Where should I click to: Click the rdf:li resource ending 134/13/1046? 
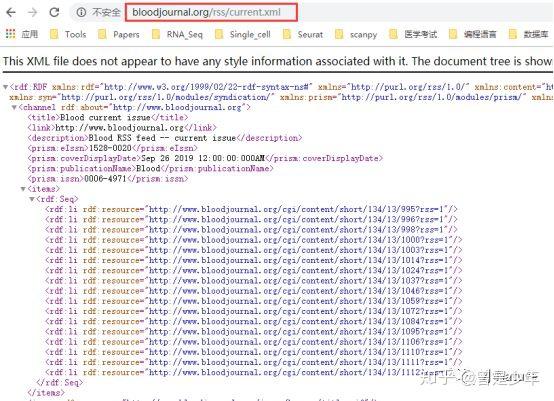point(254,291)
